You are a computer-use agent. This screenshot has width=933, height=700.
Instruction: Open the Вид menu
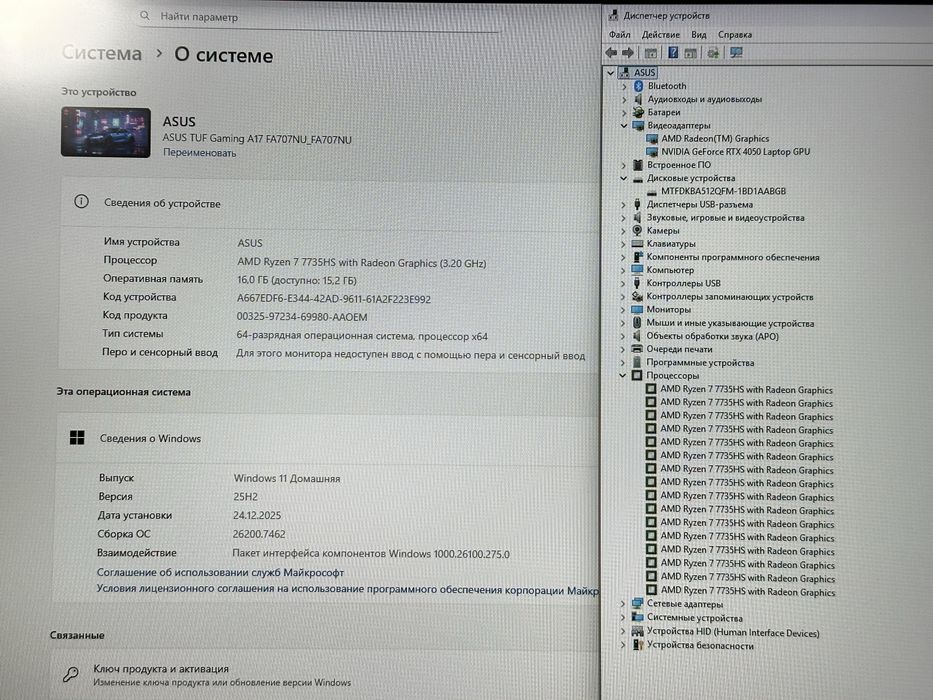[699, 35]
